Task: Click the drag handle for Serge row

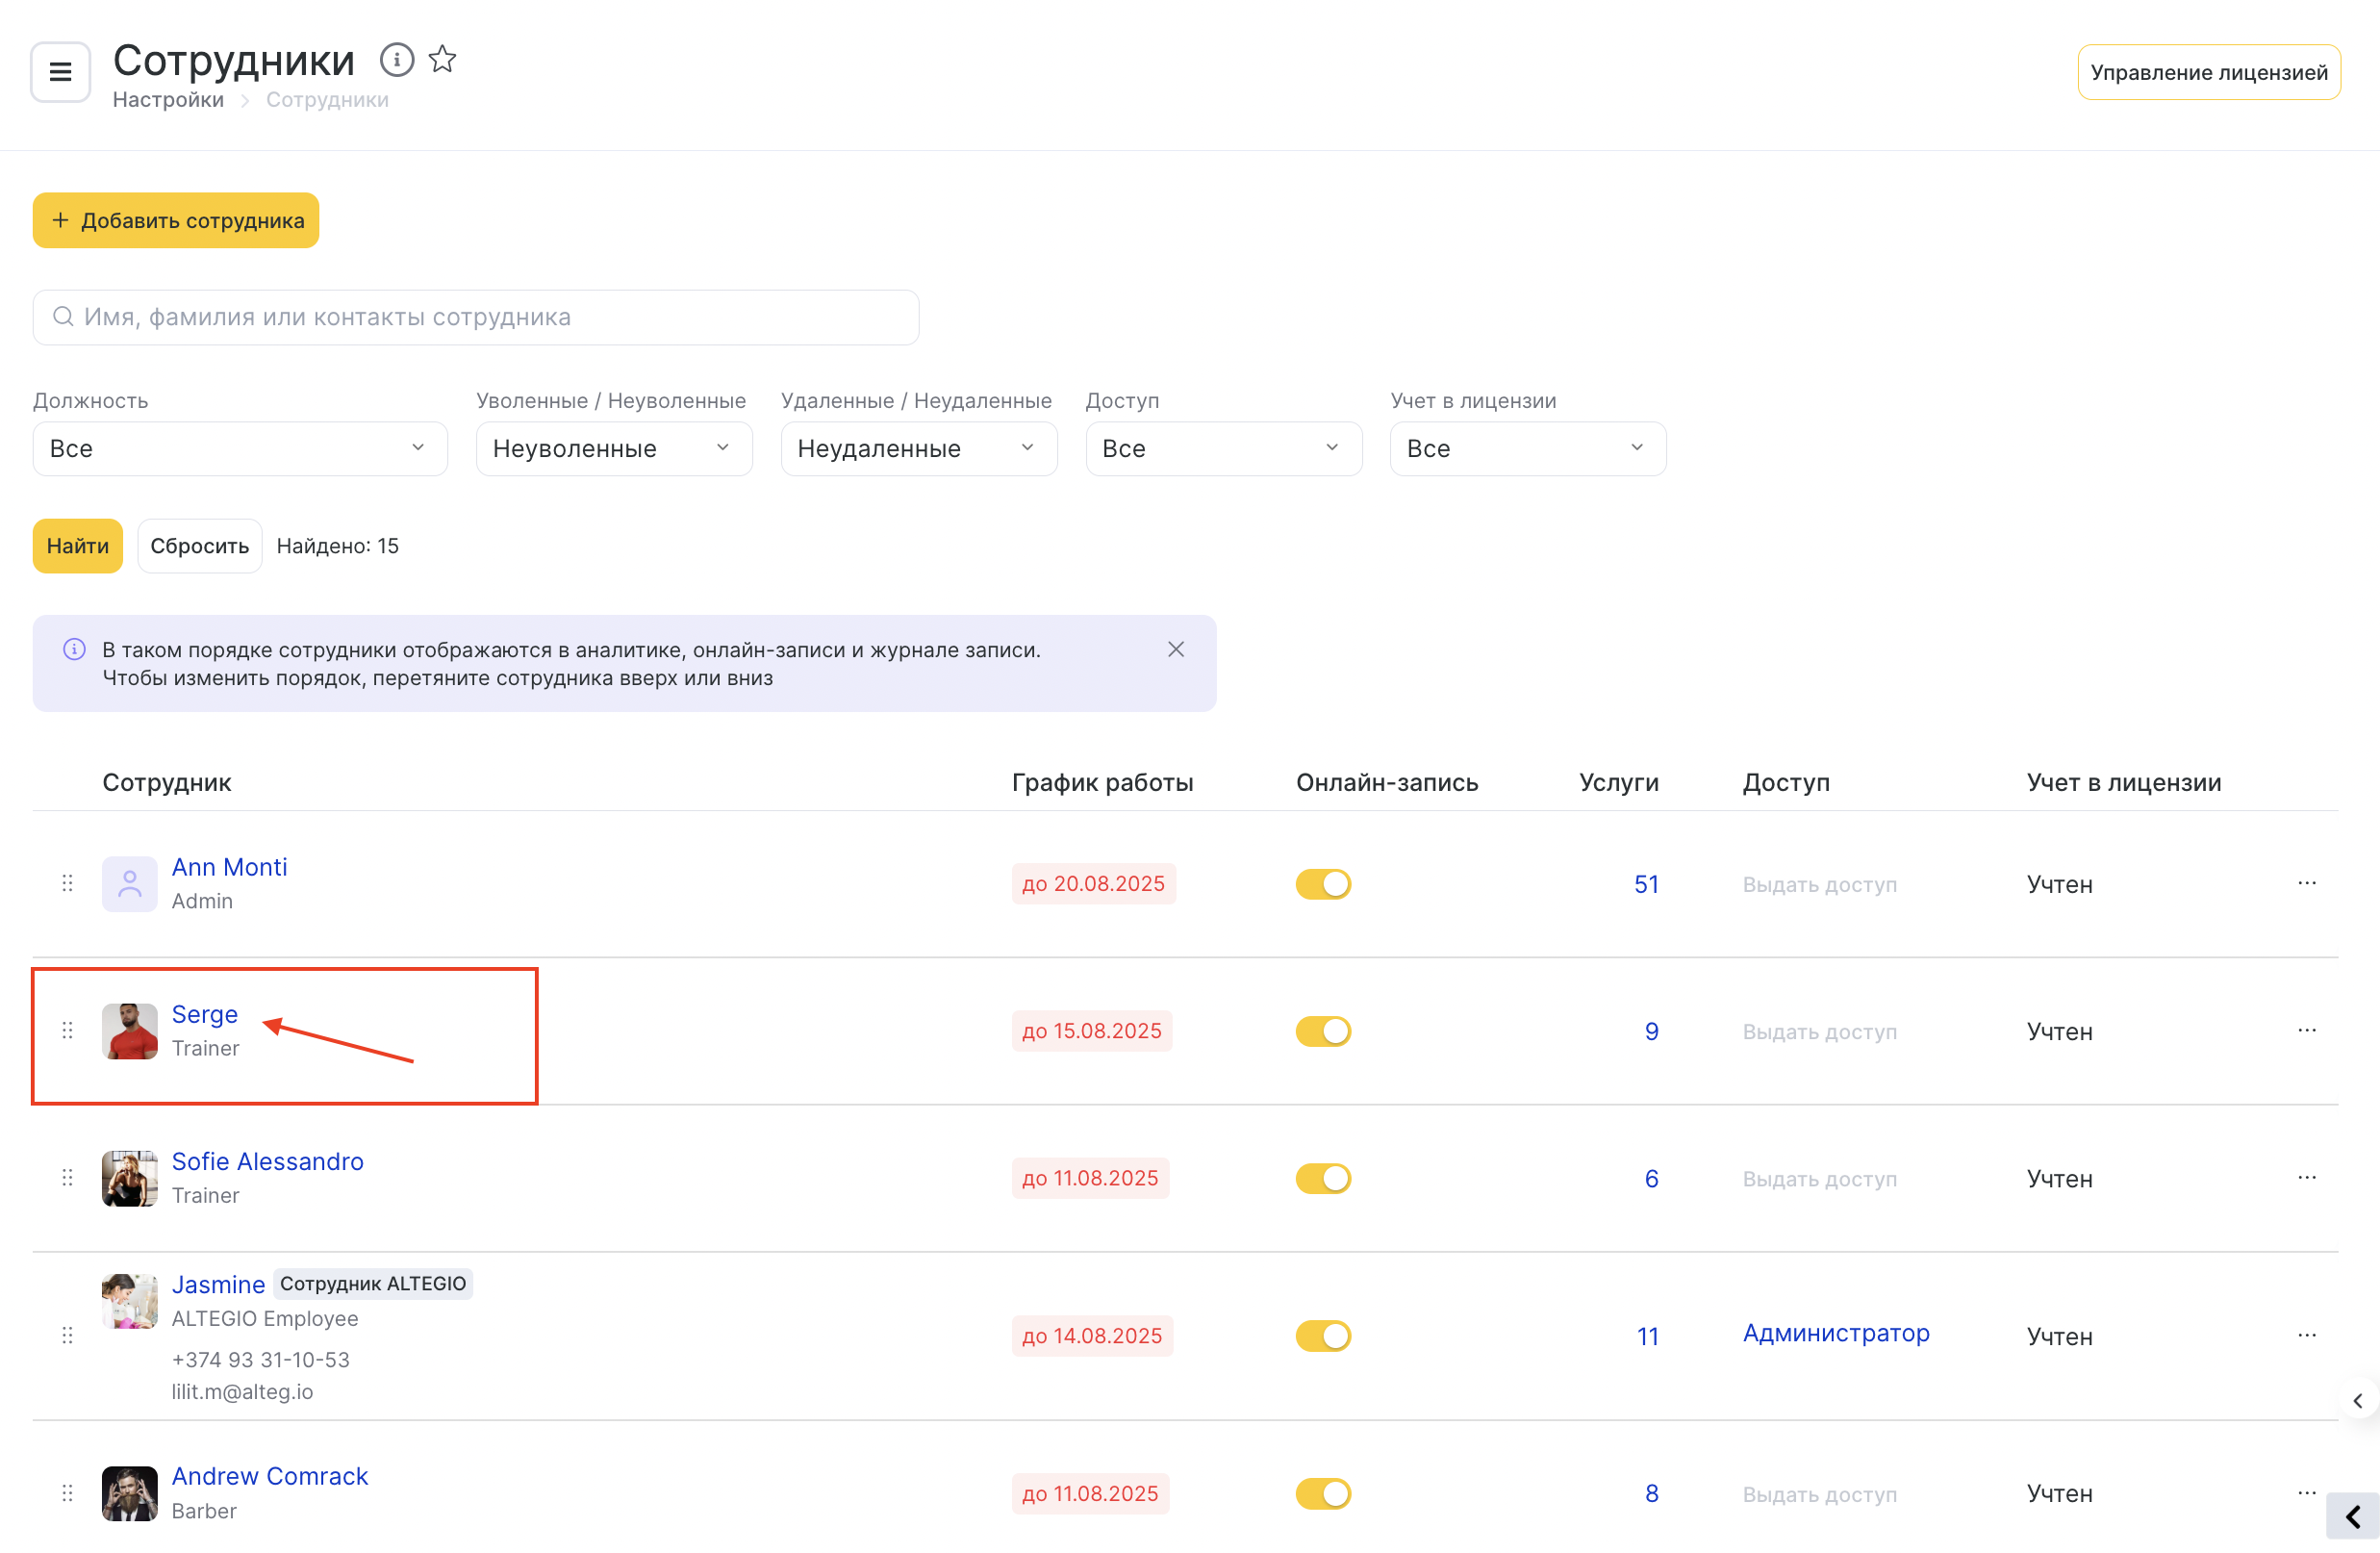Action: point(67,1030)
